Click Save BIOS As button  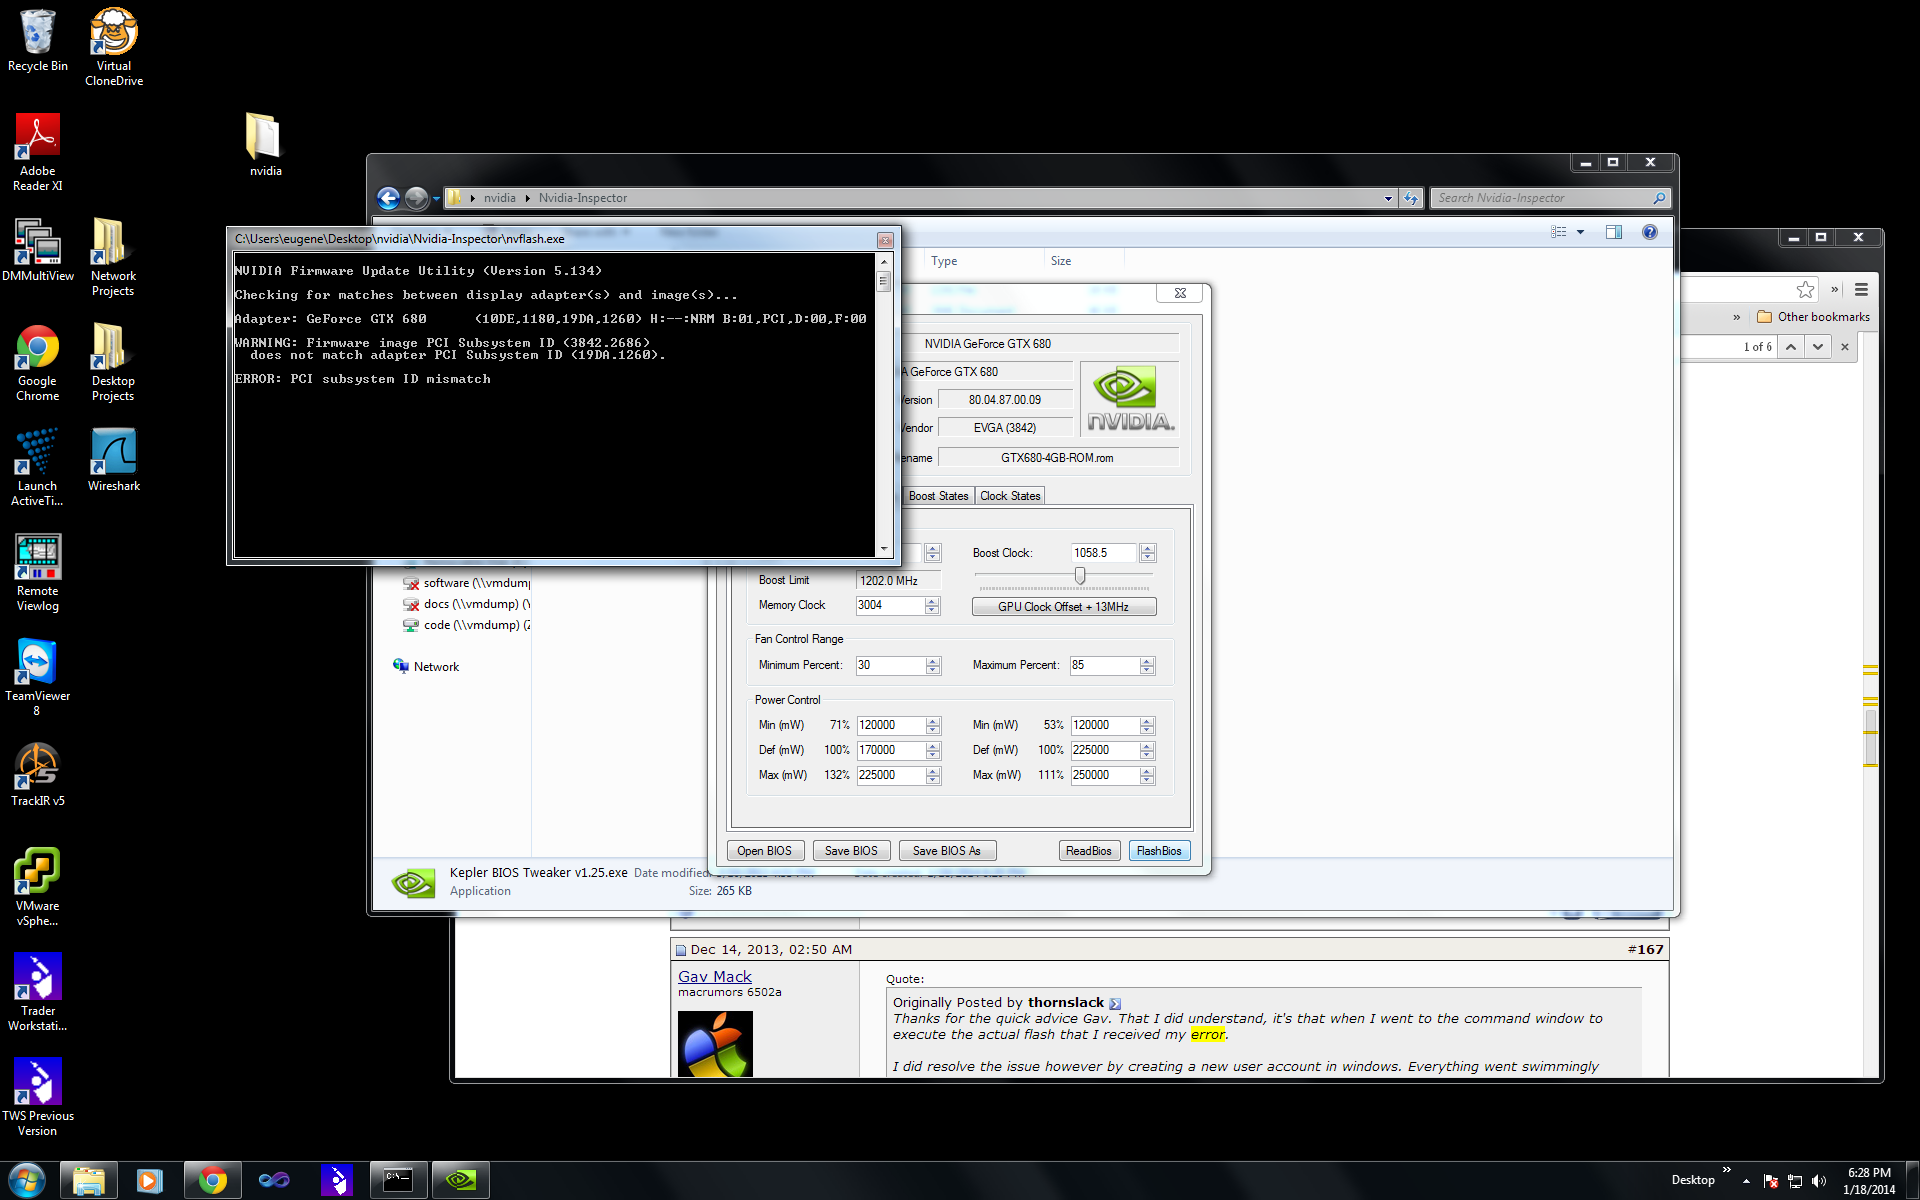[x=946, y=851]
